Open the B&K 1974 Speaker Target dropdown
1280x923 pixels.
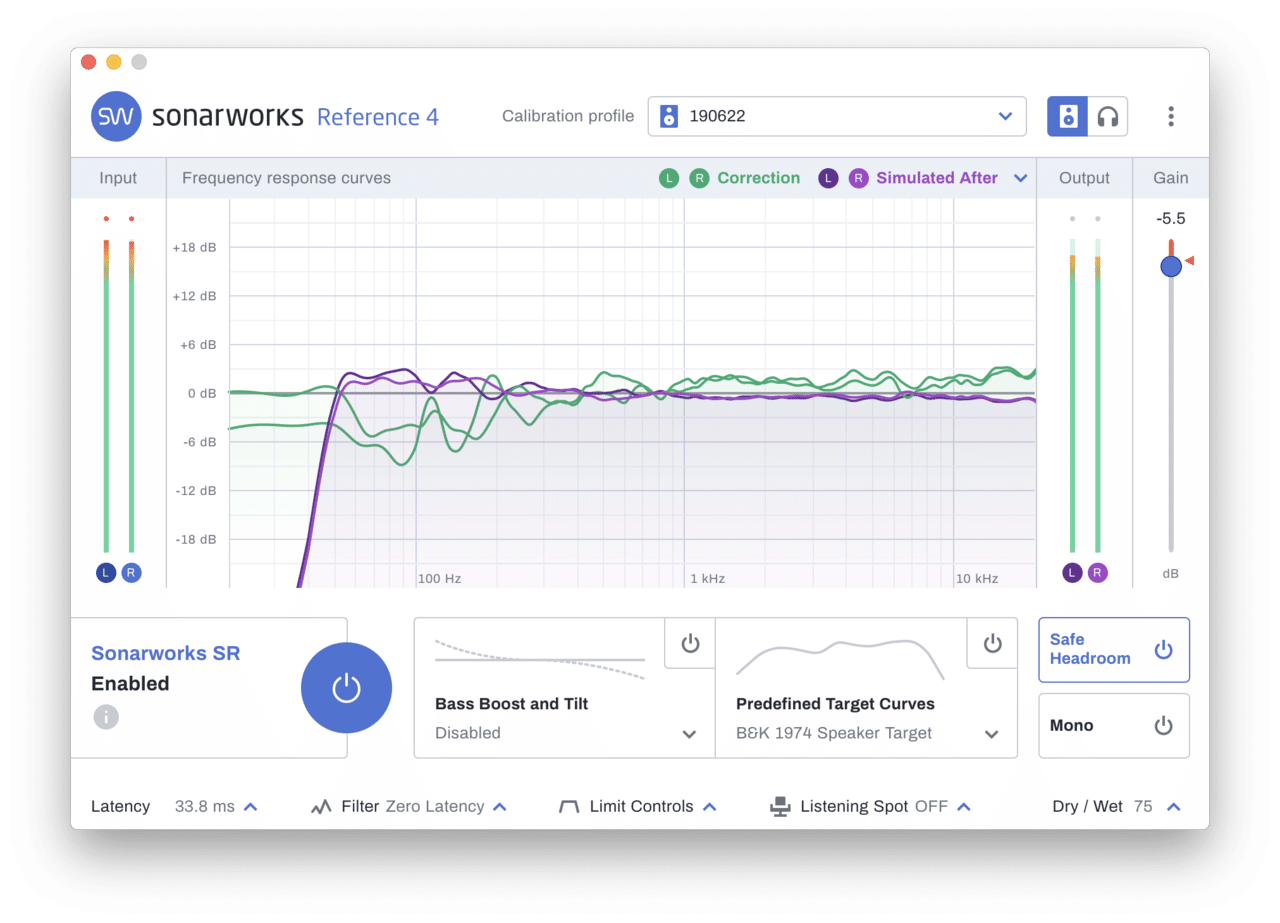pyautogui.click(x=991, y=733)
